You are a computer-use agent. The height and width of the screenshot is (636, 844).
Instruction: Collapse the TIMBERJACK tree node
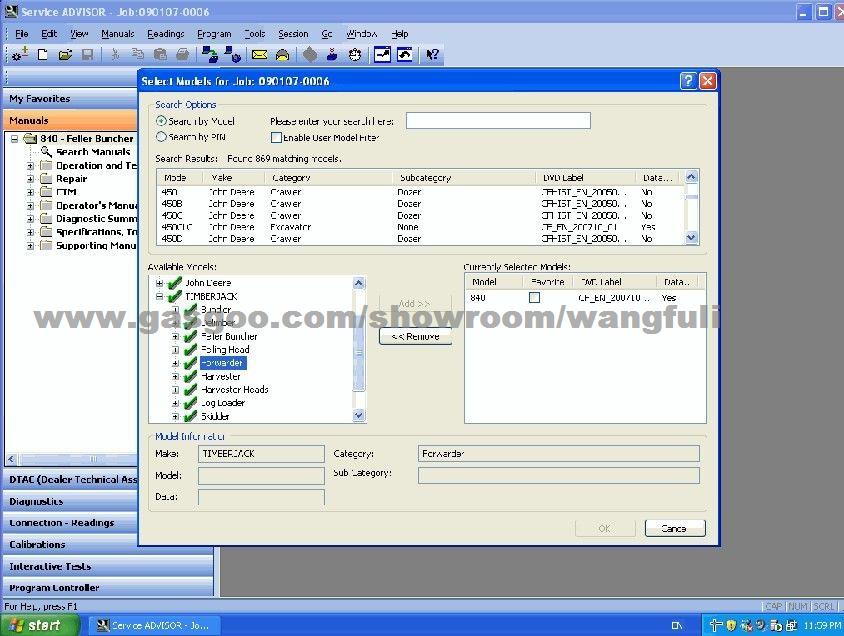tap(159, 297)
